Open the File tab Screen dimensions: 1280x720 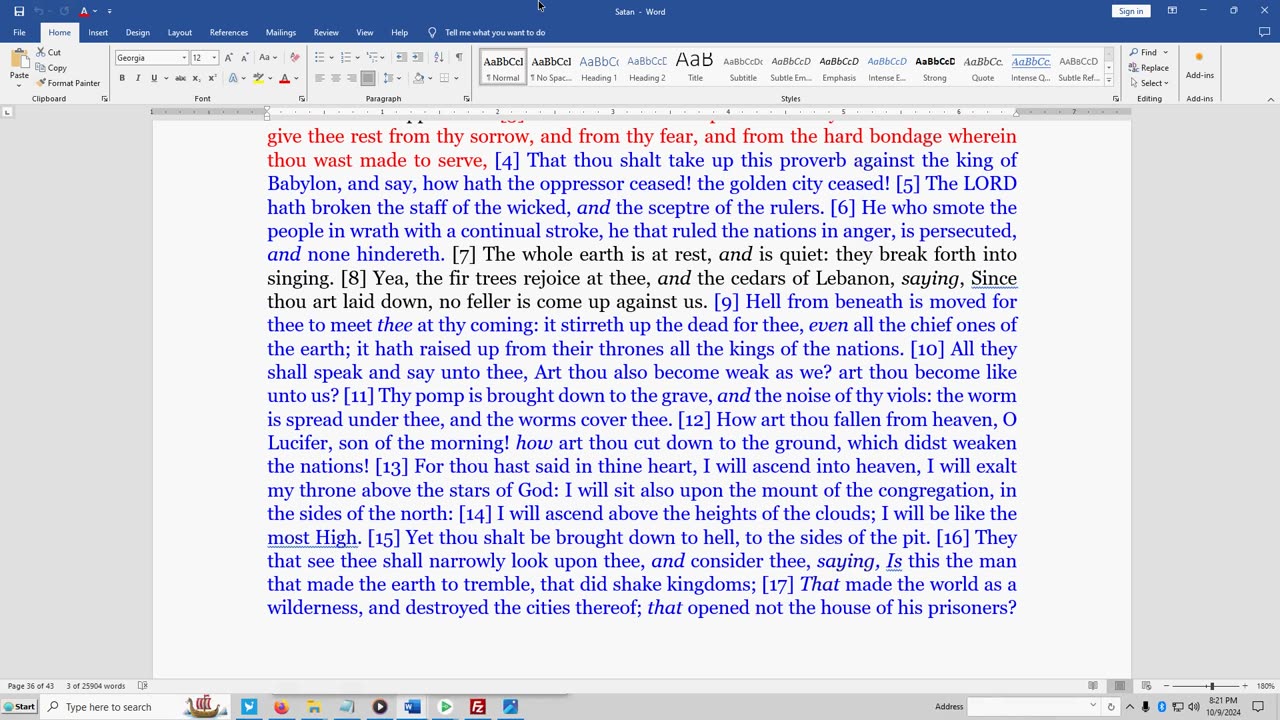coord(19,32)
